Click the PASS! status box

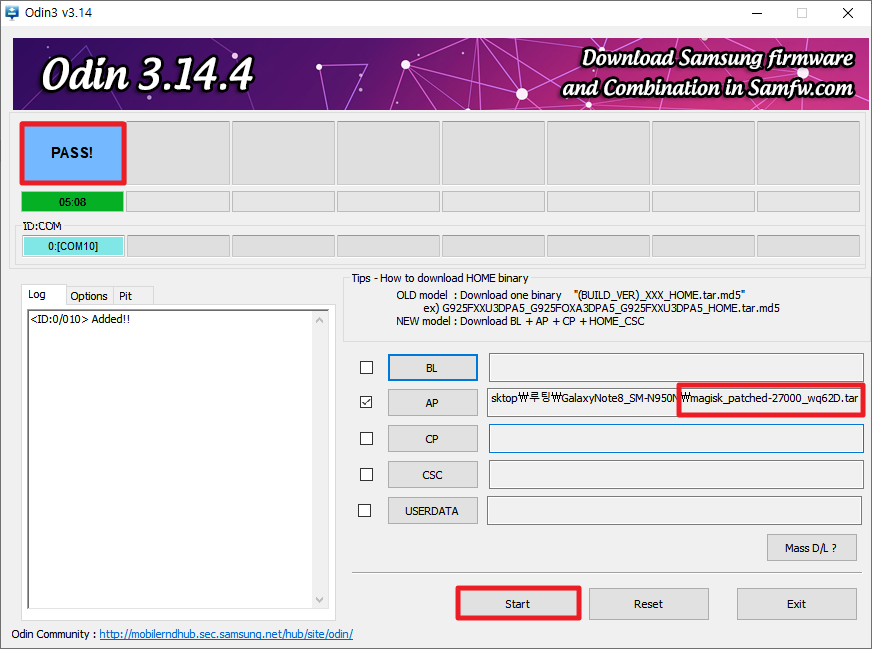[x=73, y=153]
